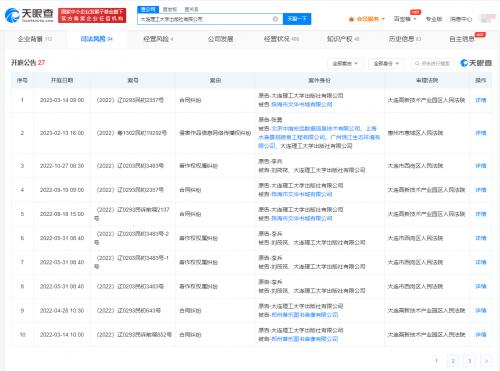Open the defendant company link in row 10
This screenshot has width=500, height=371.
pos(305,339)
